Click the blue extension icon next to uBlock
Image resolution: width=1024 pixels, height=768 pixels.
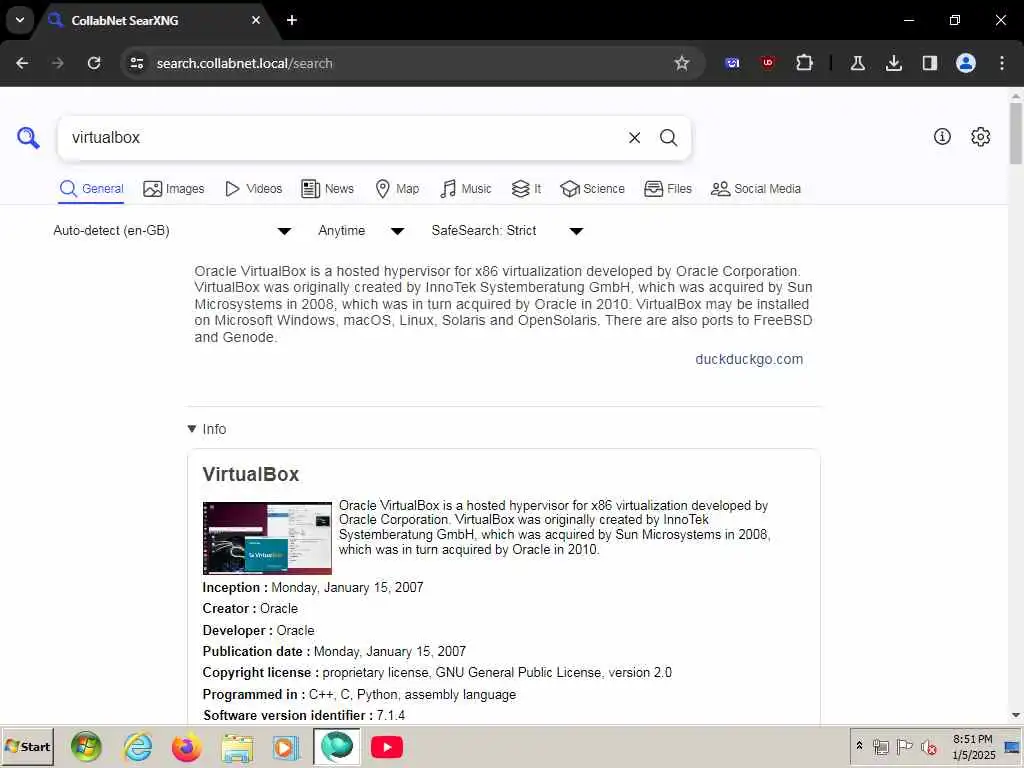point(732,63)
